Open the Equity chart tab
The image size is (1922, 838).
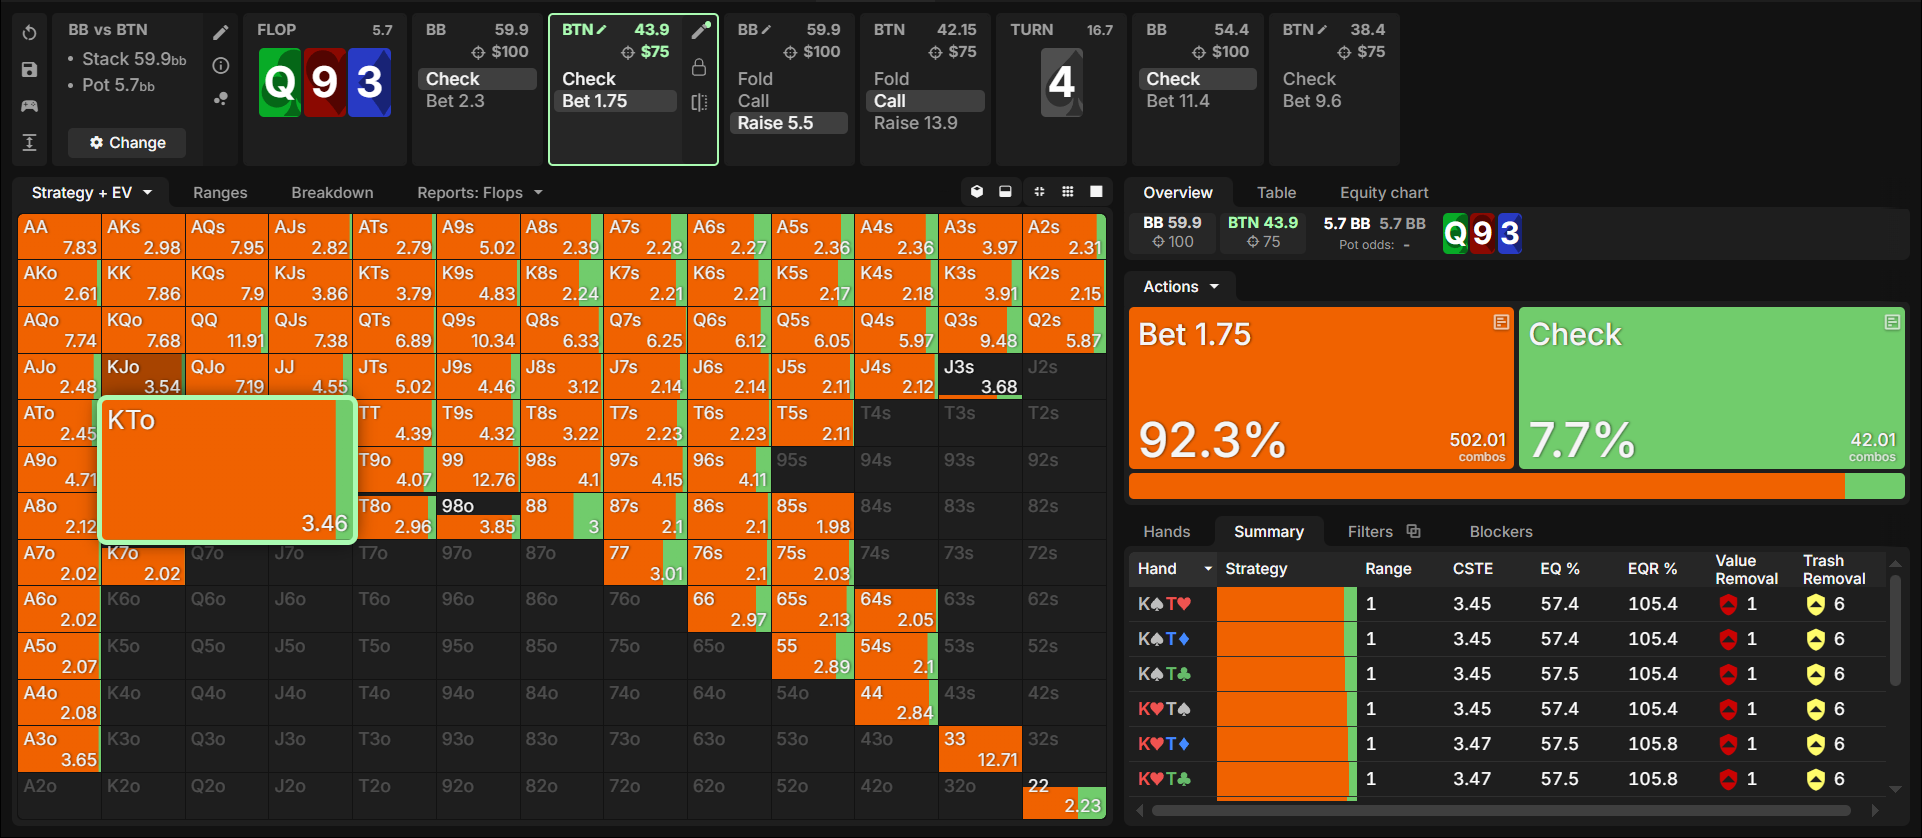tap(1384, 193)
